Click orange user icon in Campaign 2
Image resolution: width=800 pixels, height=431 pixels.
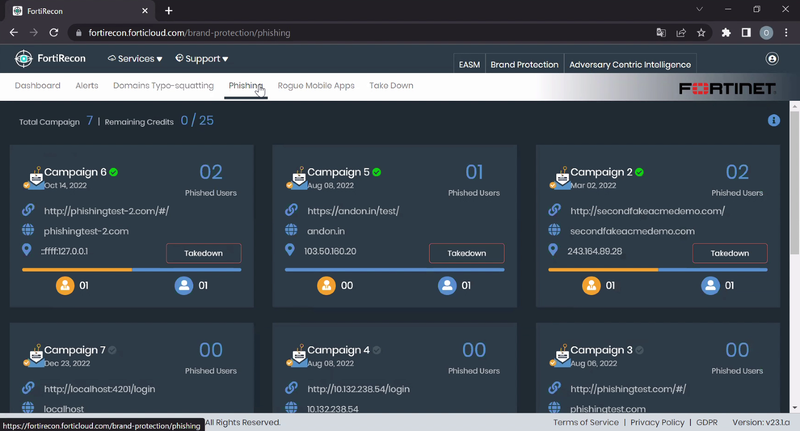[x=591, y=286]
